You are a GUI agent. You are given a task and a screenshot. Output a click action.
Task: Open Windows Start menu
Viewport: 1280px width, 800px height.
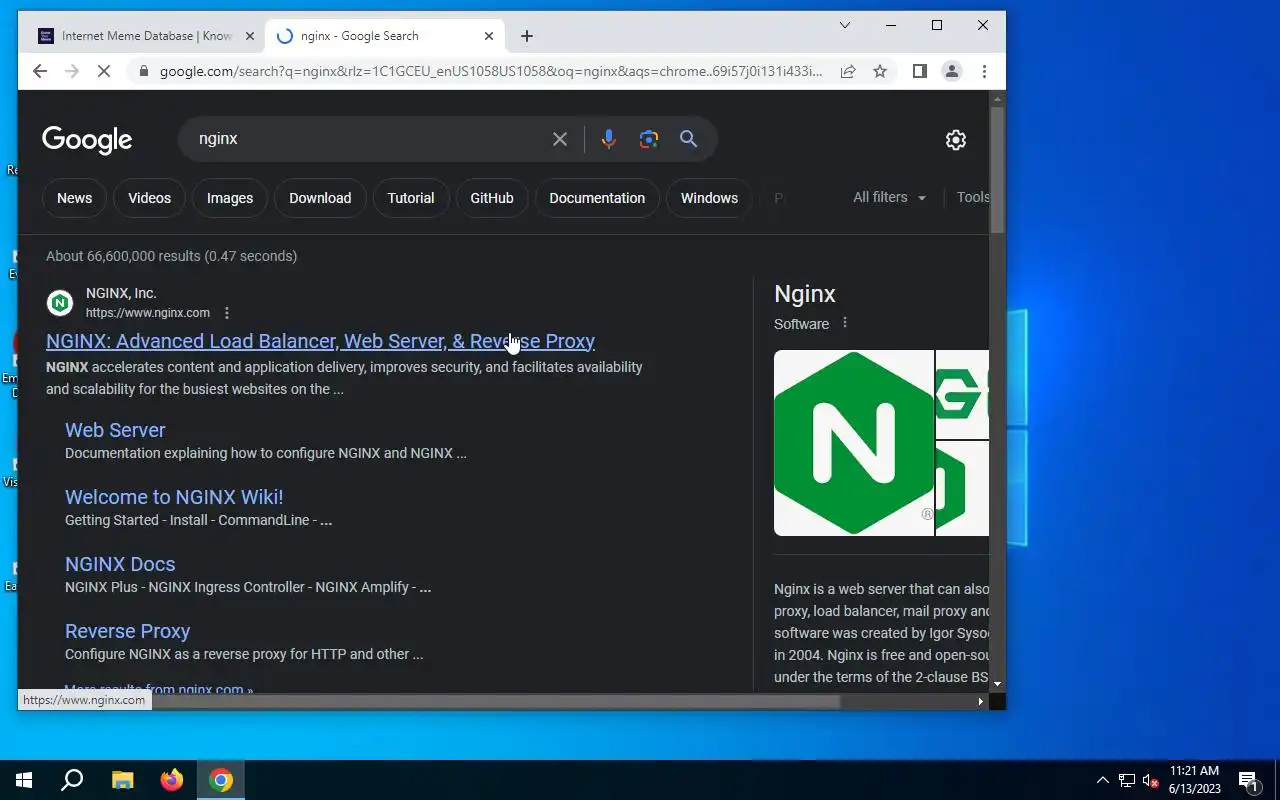coord(24,780)
